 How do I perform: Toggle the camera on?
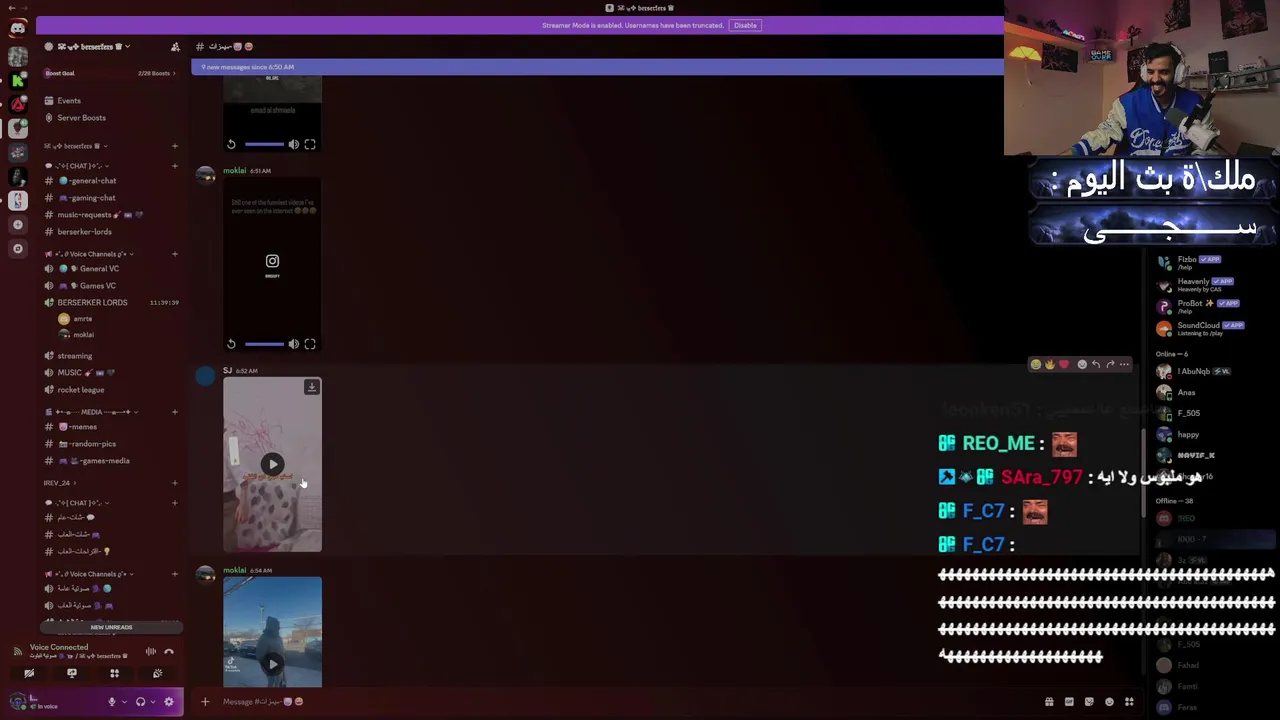pos(29,673)
